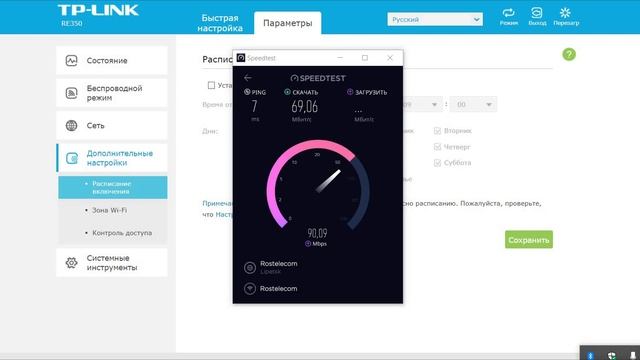
Task: Click the Speedtest back arrow
Action: (248, 78)
